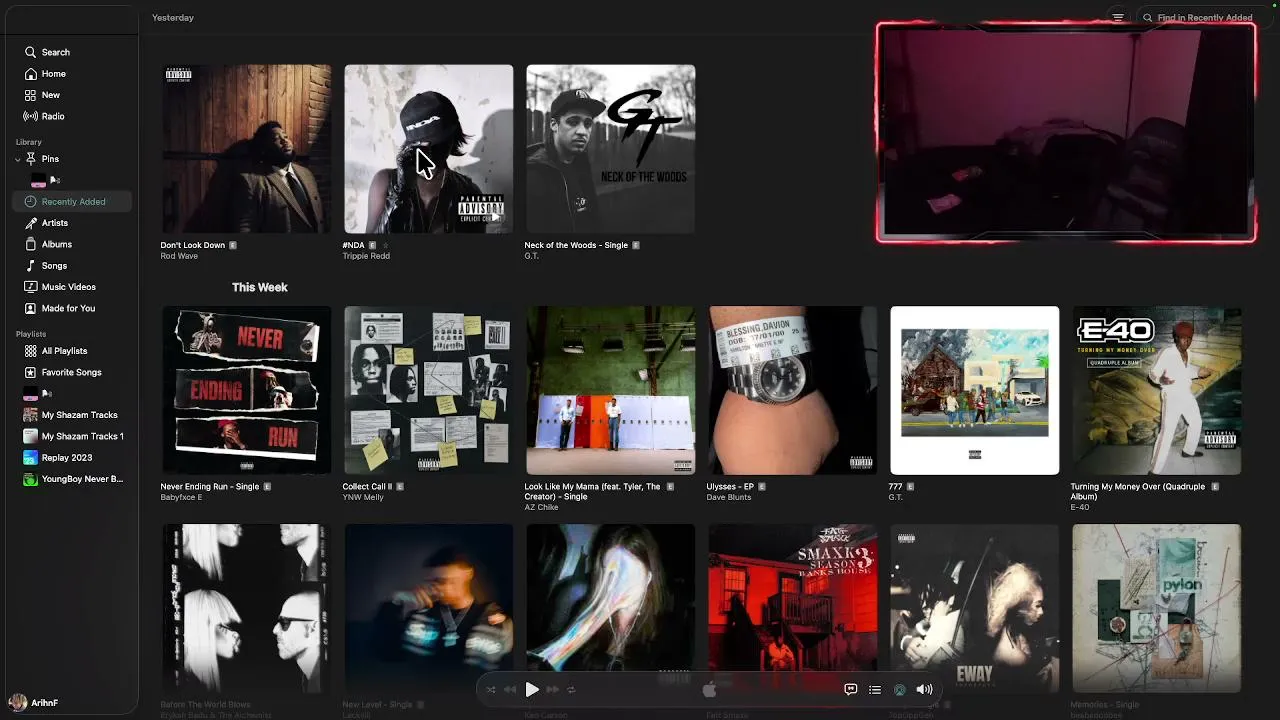The width and height of the screenshot is (1280, 720).
Task: Skip to the previous track
Action: click(x=510, y=689)
